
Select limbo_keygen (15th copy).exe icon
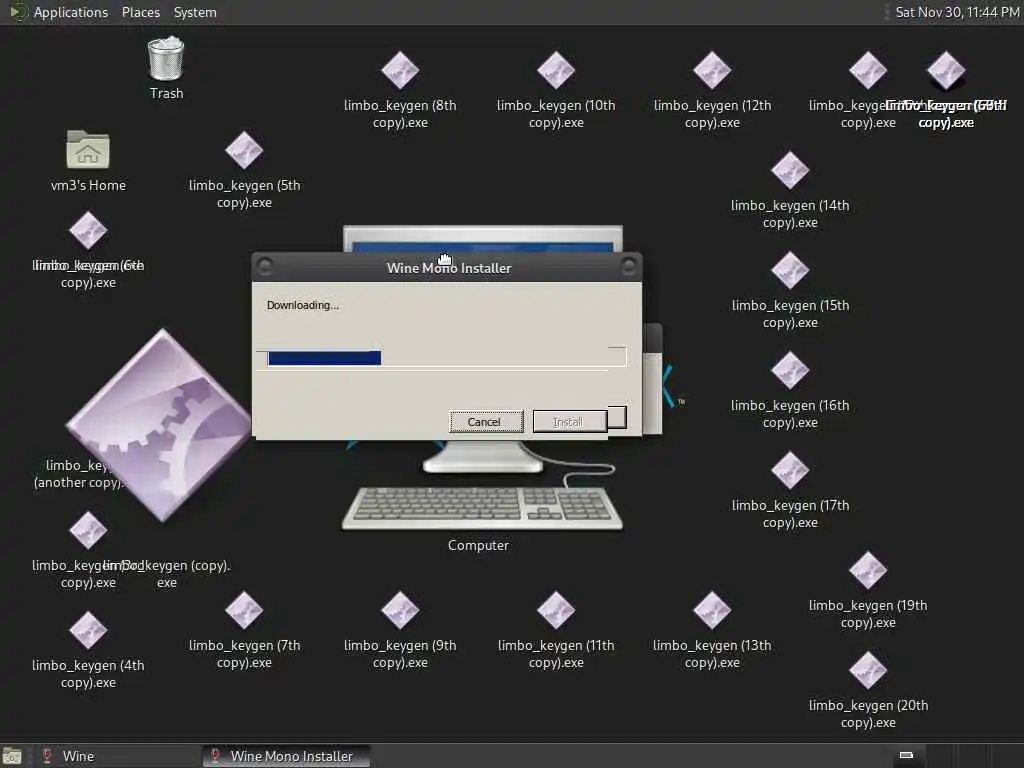pos(790,270)
